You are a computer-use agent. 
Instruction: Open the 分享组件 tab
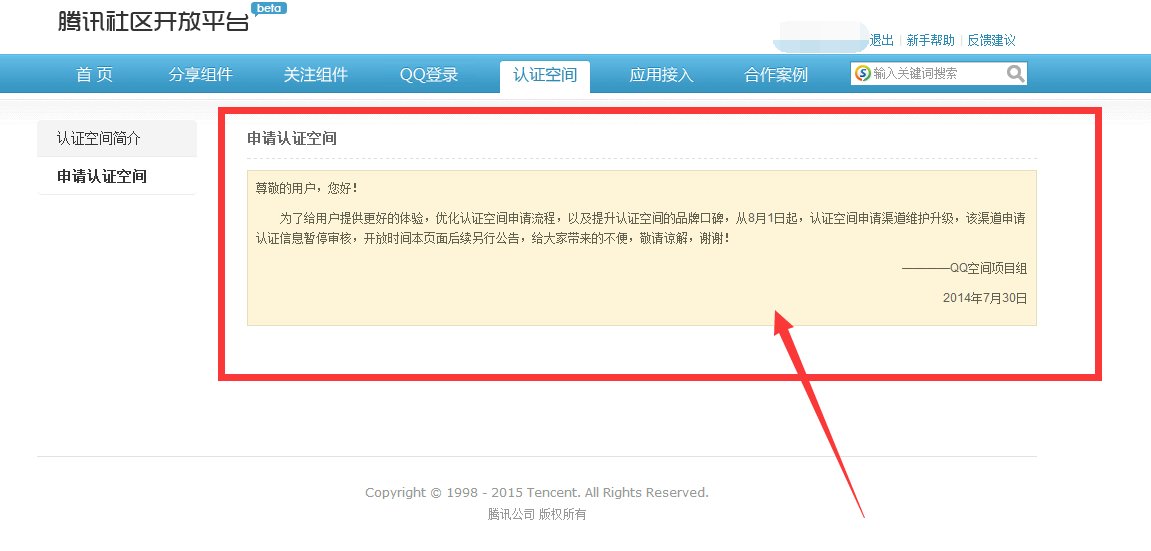coord(200,74)
